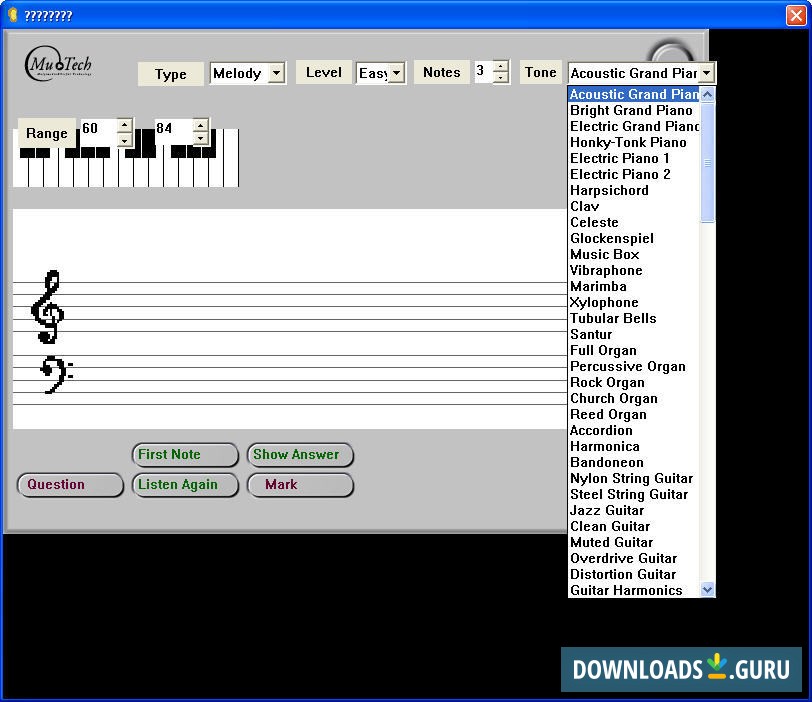The width and height of the screenshot is (812, 702).
Task: Pick Reed Organ tone
Action: pyautogui.click(x=634, y=415)
